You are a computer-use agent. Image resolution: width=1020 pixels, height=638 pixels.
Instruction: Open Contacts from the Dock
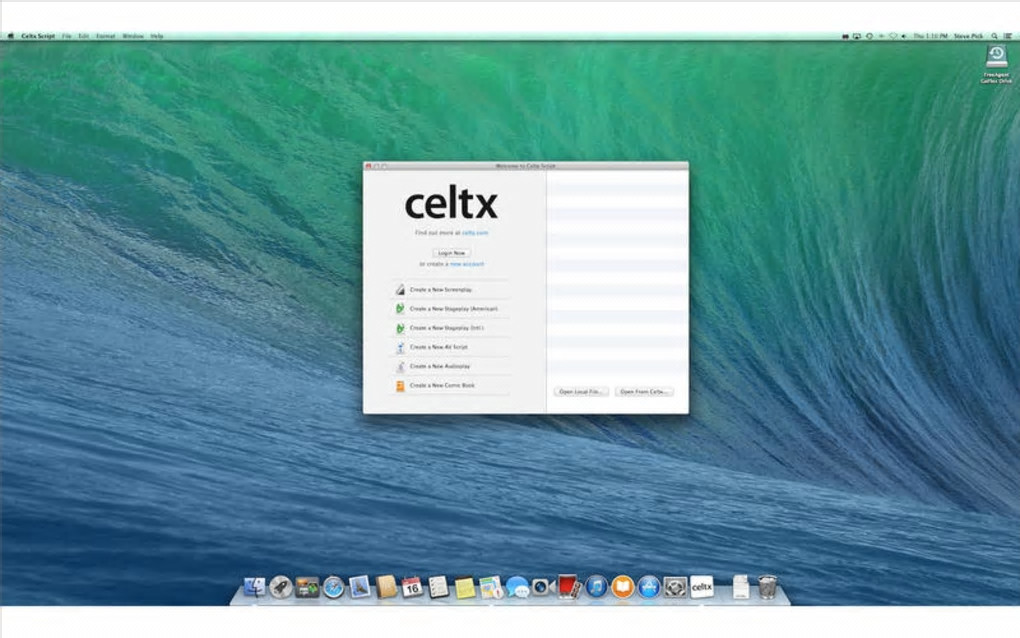tap(386, 587)
